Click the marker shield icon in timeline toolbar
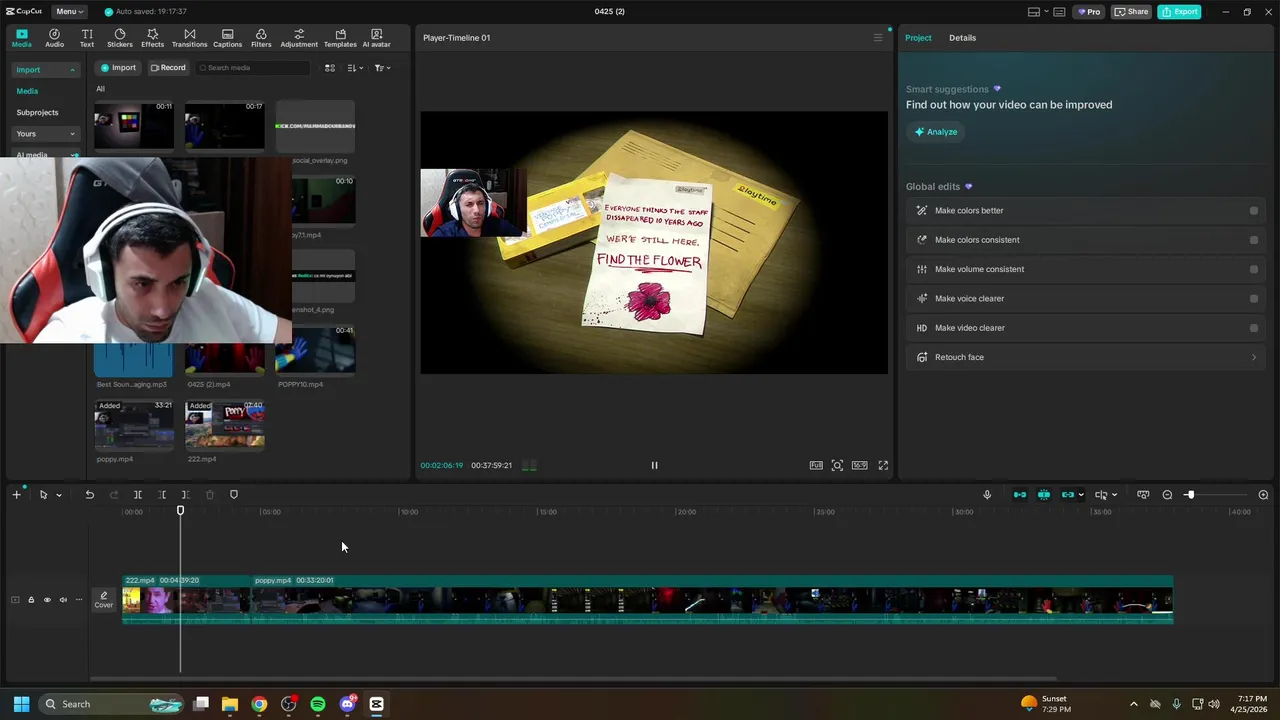The height and width of the screenshot is (720, 1280). [x=234, y=495]
